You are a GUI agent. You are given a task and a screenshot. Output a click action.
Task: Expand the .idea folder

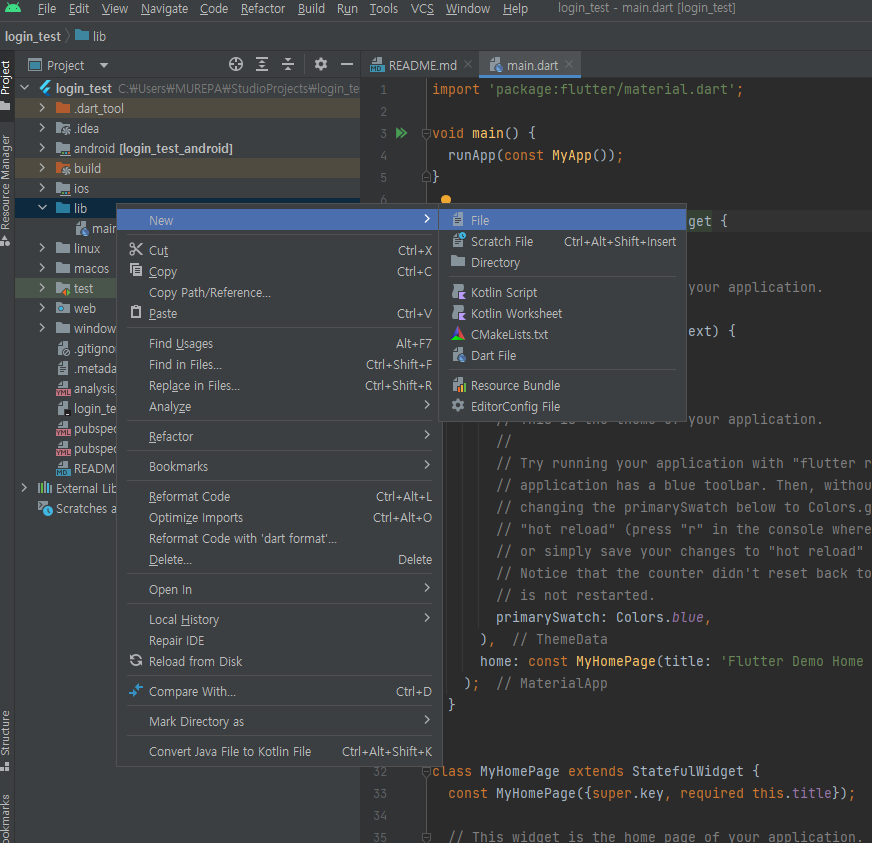(42, 128)
